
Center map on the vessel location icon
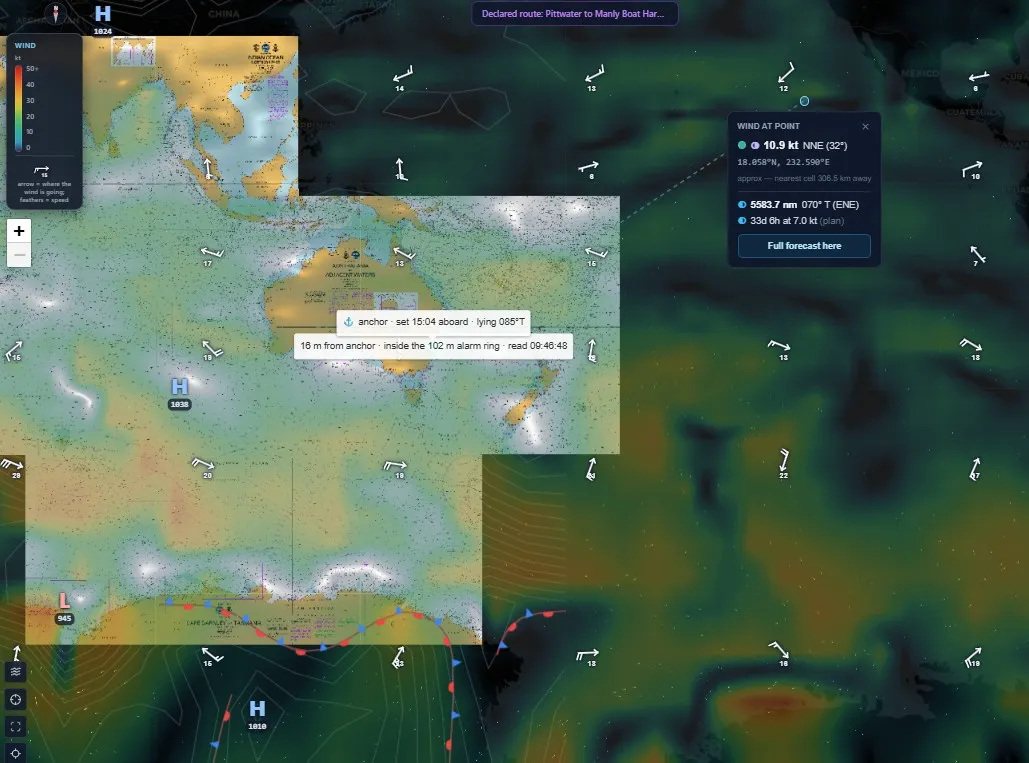(16, 753)
